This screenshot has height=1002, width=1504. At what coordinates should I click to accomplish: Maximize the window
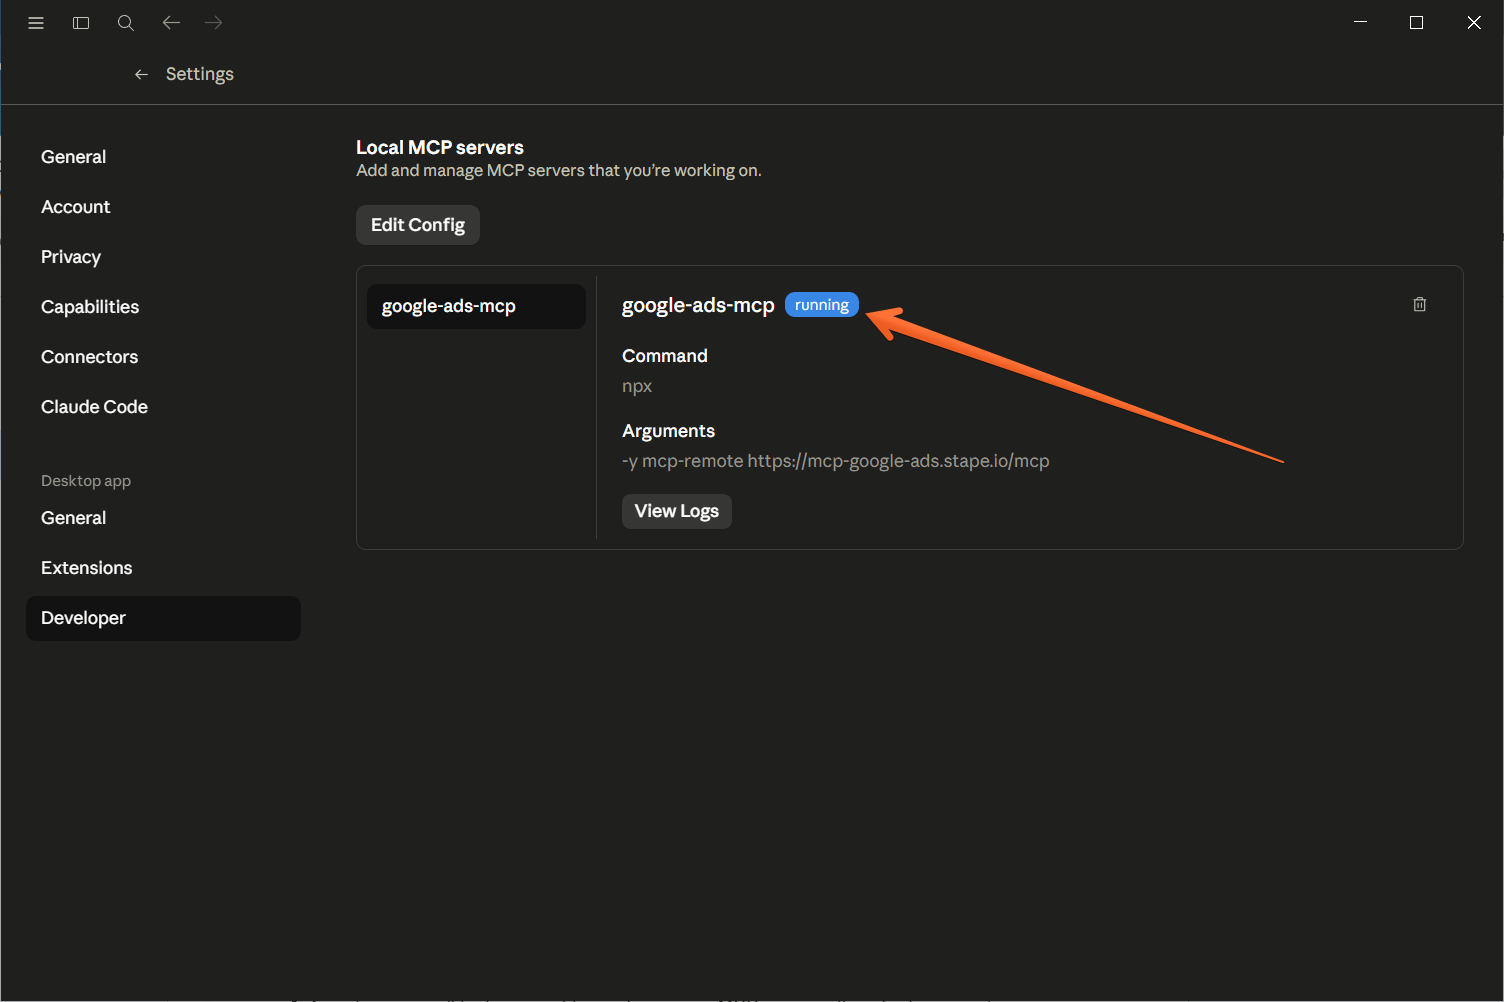pos(1416,22)
